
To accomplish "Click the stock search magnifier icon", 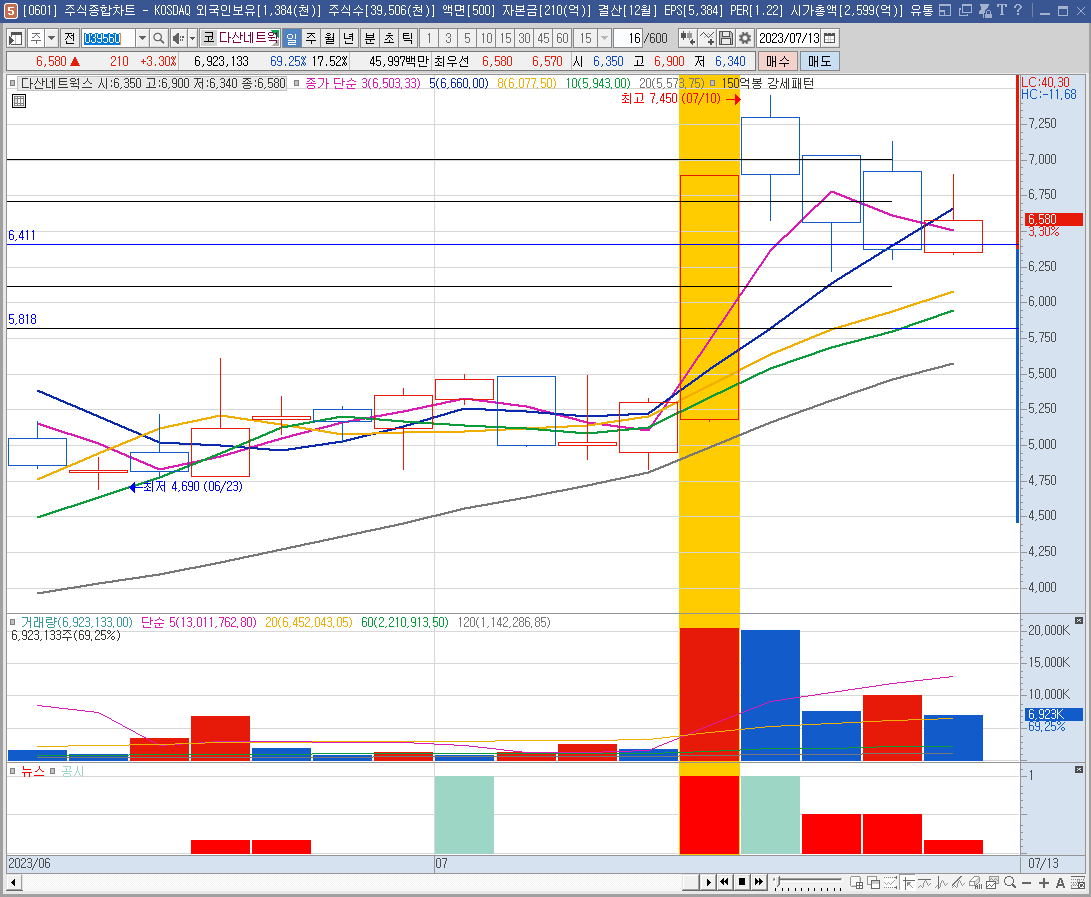I will point(159,38).
